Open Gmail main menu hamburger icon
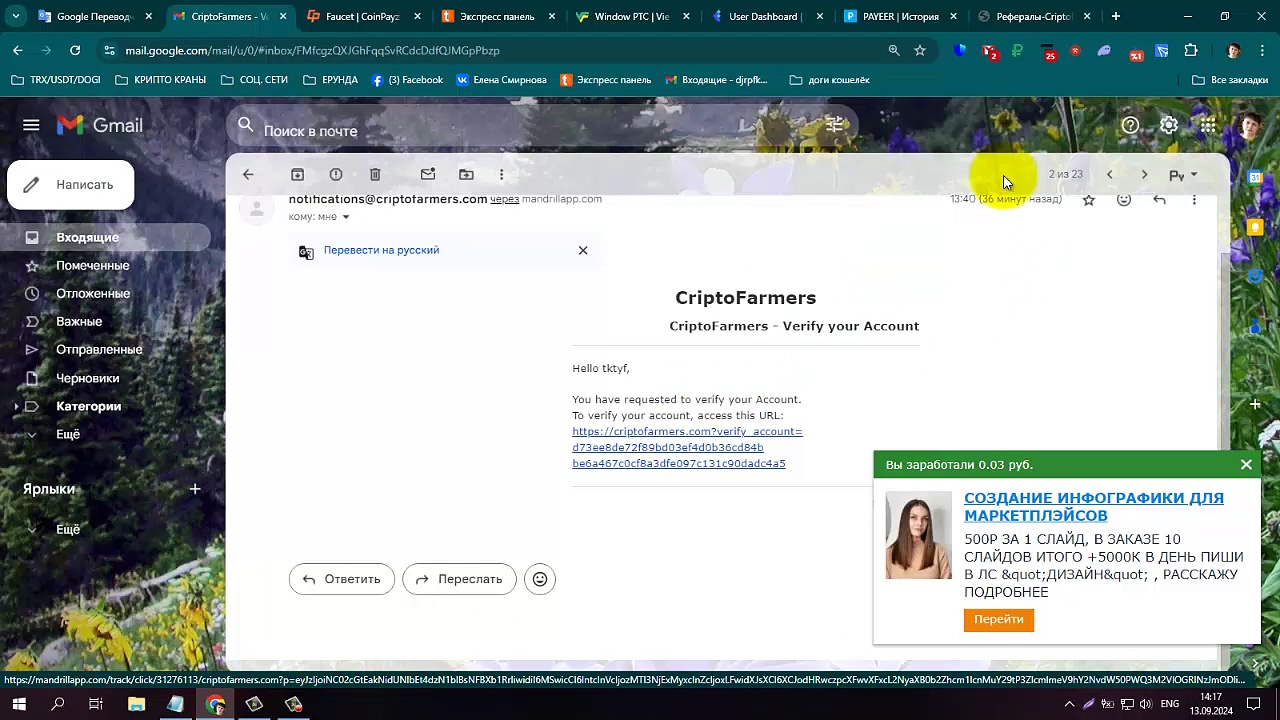Image resolution: width=1280 pixels, height=720 pixels. pyautogui.click(x=31, y=125)
